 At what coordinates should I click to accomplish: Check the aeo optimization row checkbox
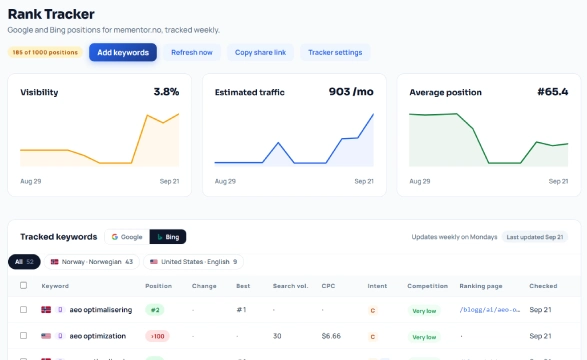coord(24,335)
